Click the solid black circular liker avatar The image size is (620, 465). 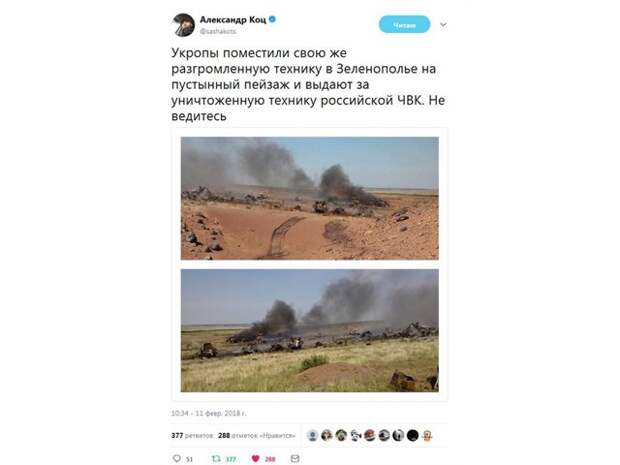[x=412, y=435]
